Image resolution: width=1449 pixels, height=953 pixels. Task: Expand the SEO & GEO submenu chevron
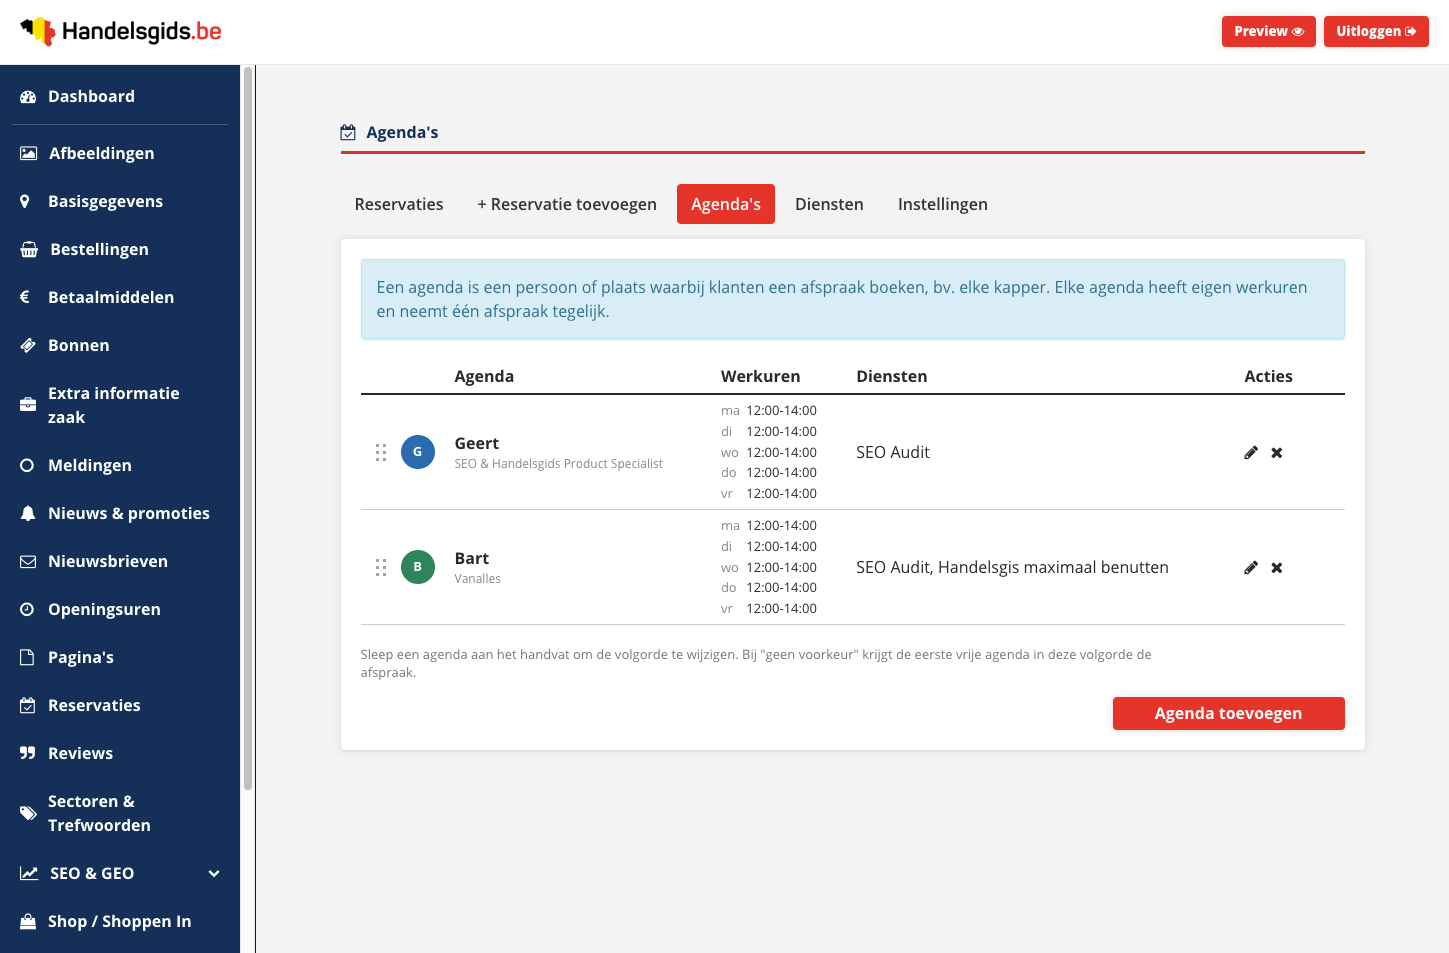click(x=214, y=874)
